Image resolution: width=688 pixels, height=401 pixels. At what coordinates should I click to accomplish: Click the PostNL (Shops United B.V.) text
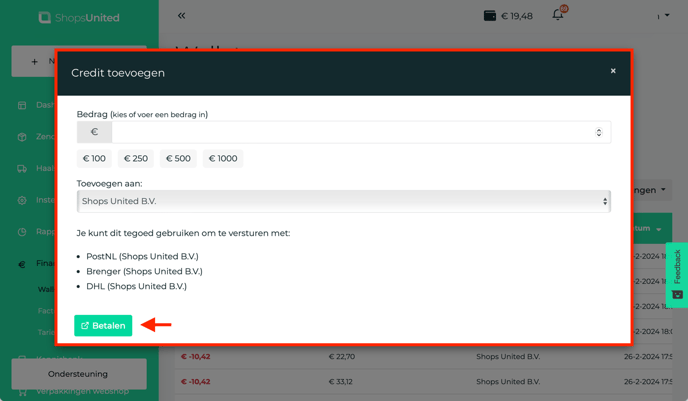click(x=142, y=256)
